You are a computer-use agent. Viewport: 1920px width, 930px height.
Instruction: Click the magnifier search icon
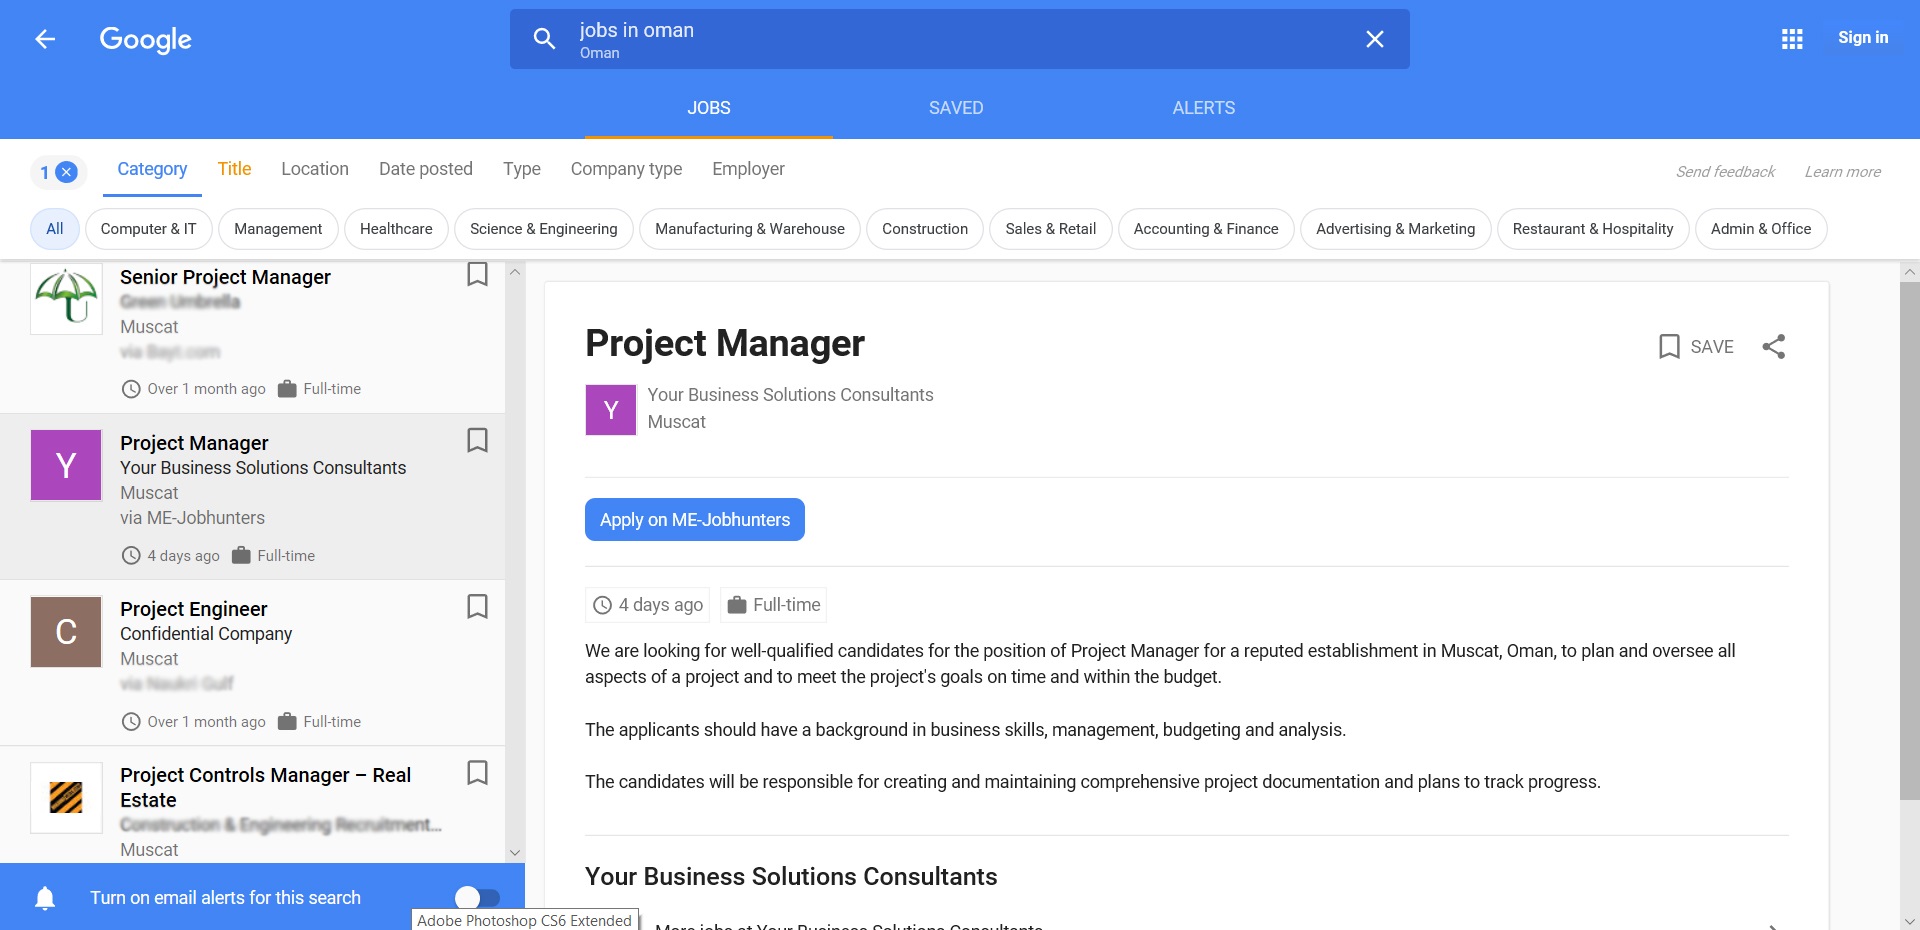[x=544, y=39]
